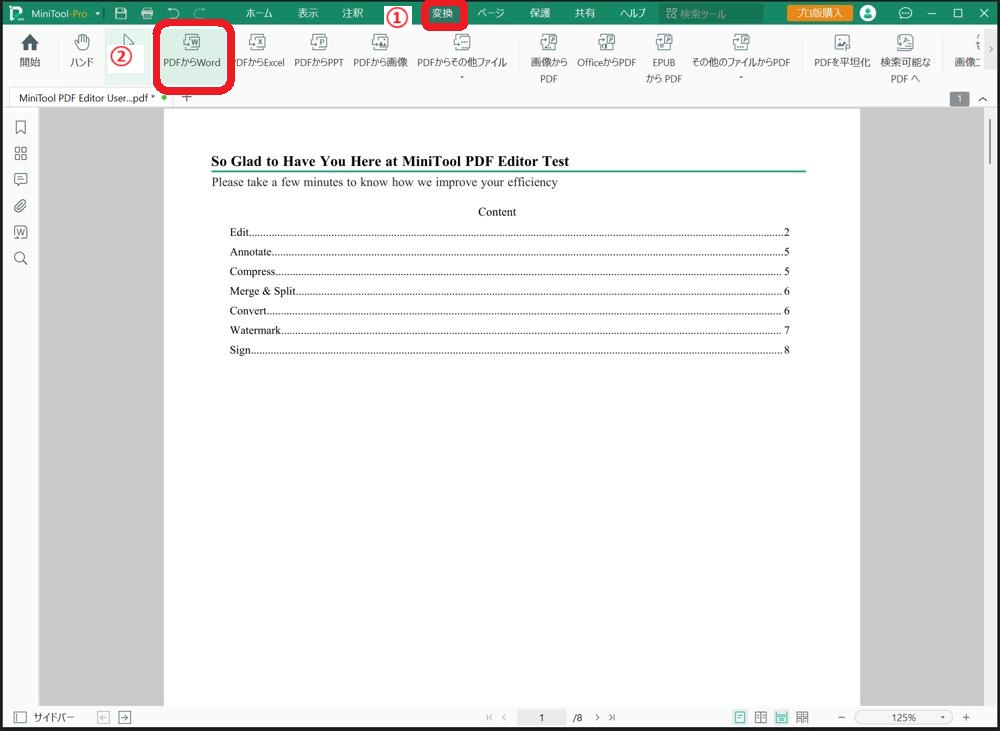Zoom out with the minus button
Screen dimensions: 1000x731
click(x=841, y=717)
